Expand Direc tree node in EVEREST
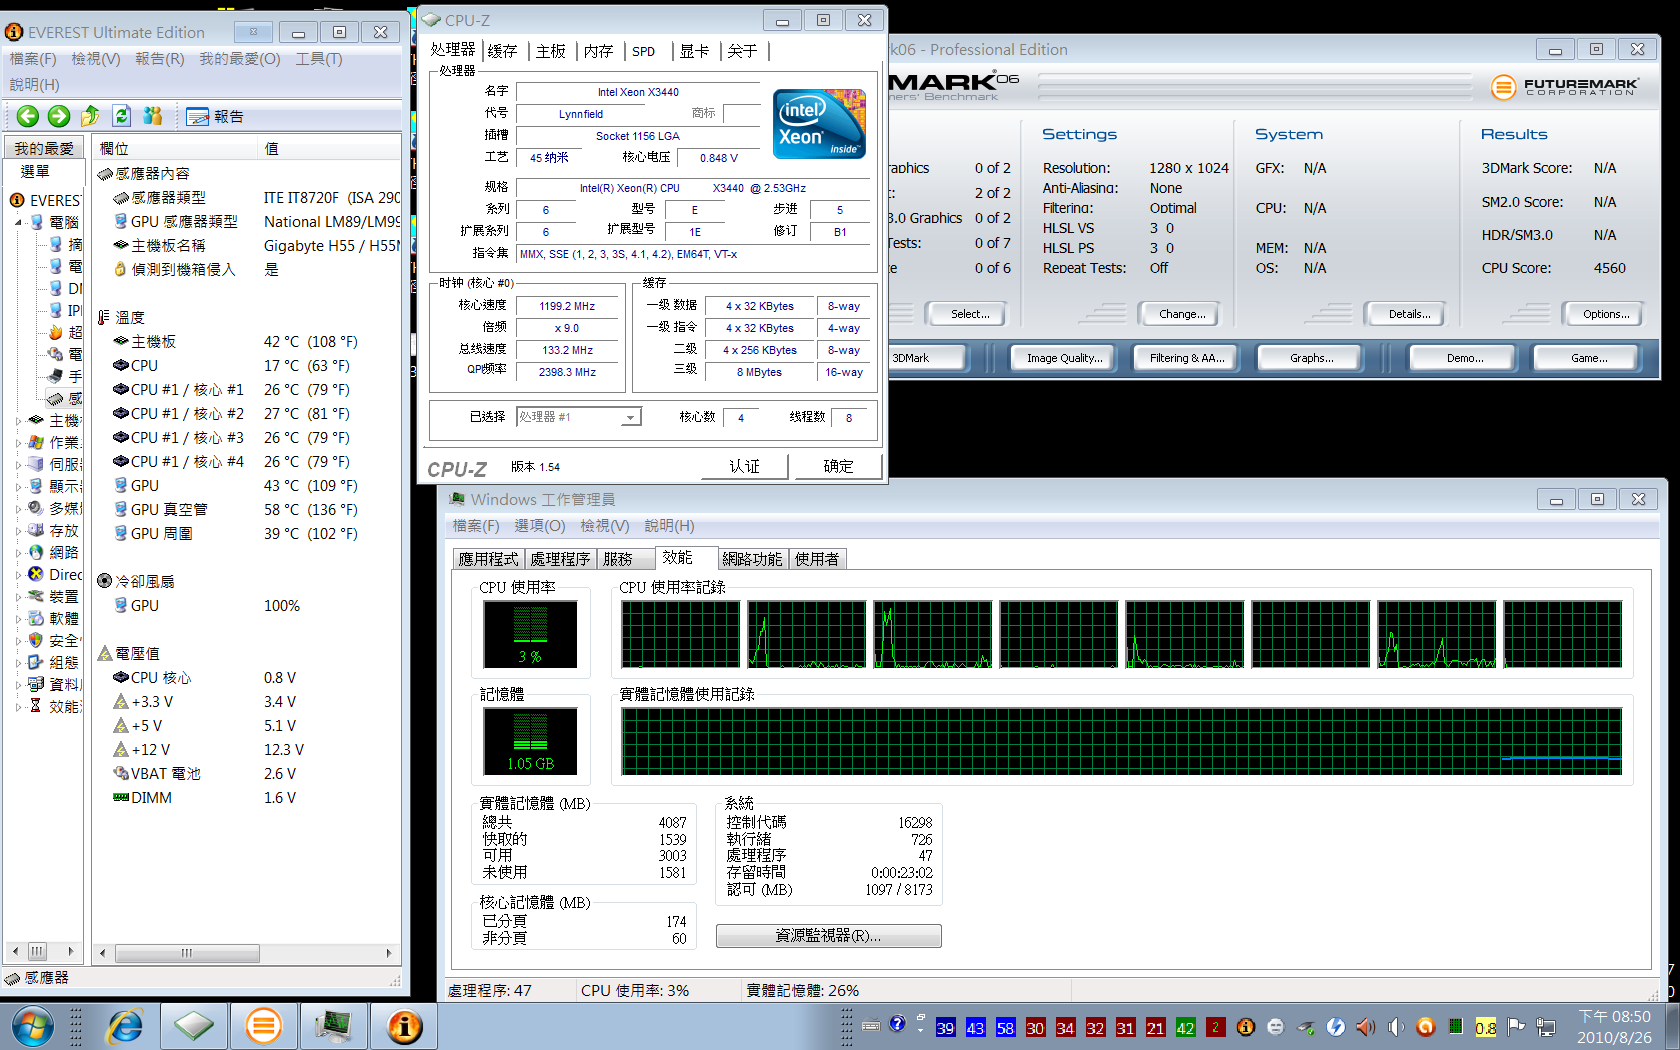 (x=18, y=575)
